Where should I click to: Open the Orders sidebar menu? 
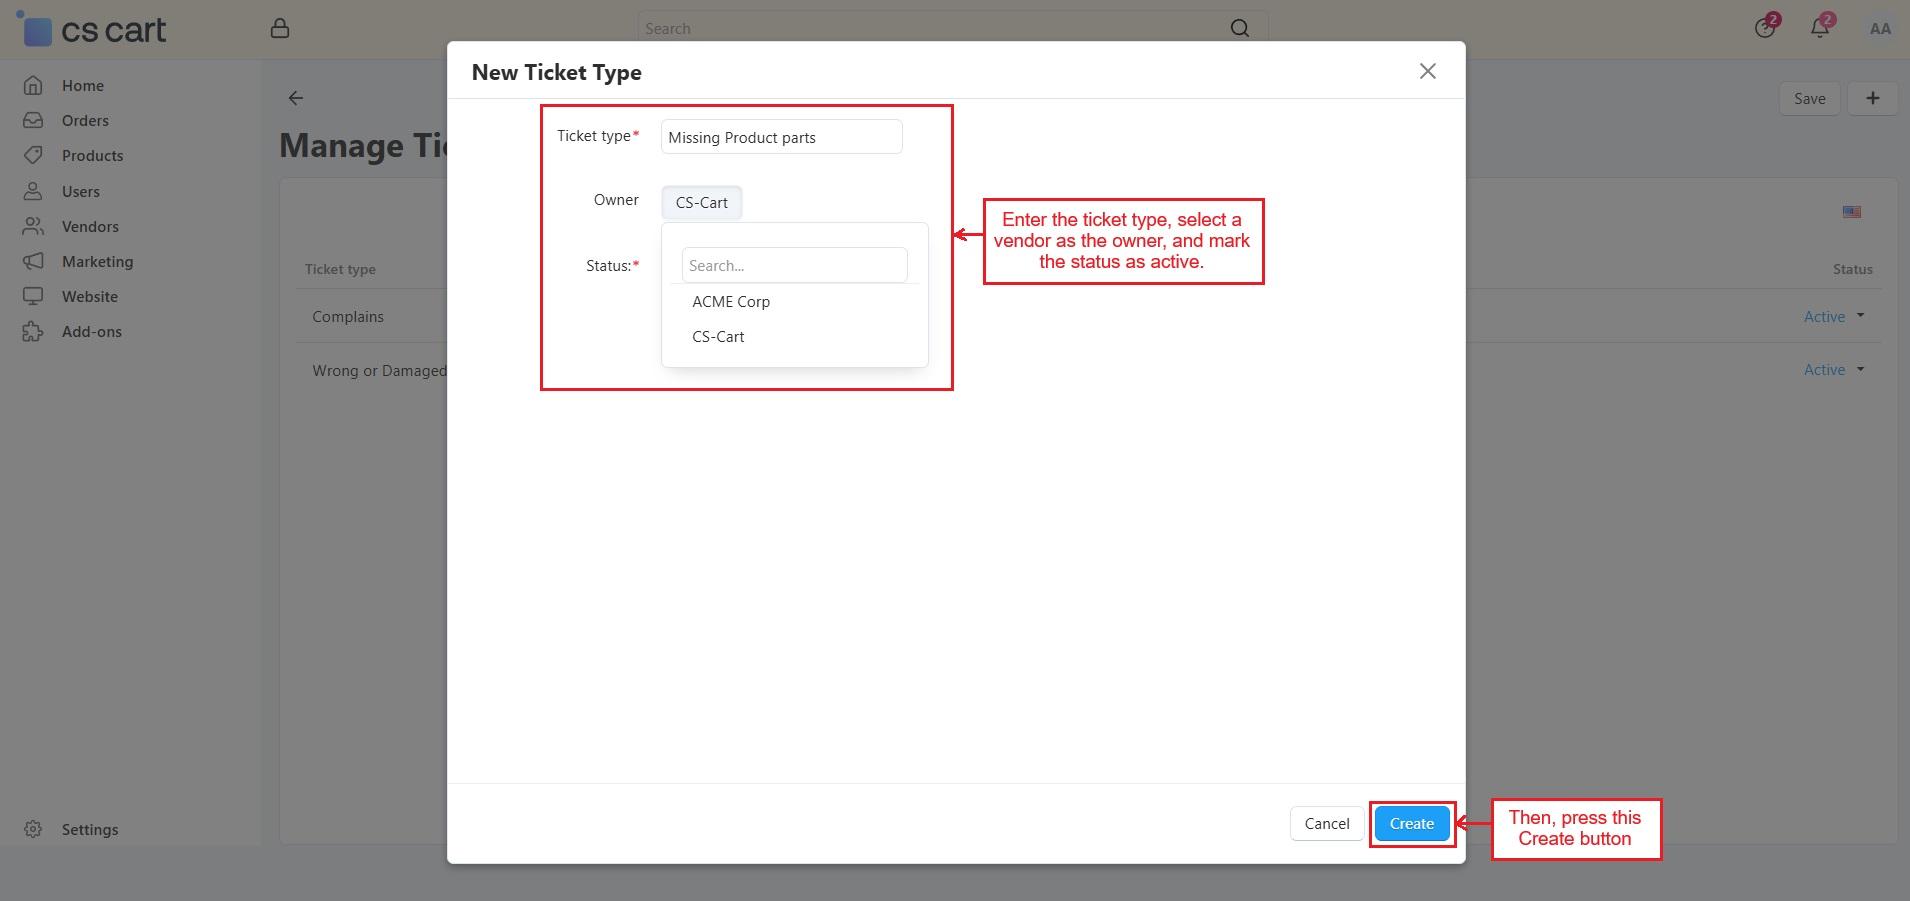[85, 121]
